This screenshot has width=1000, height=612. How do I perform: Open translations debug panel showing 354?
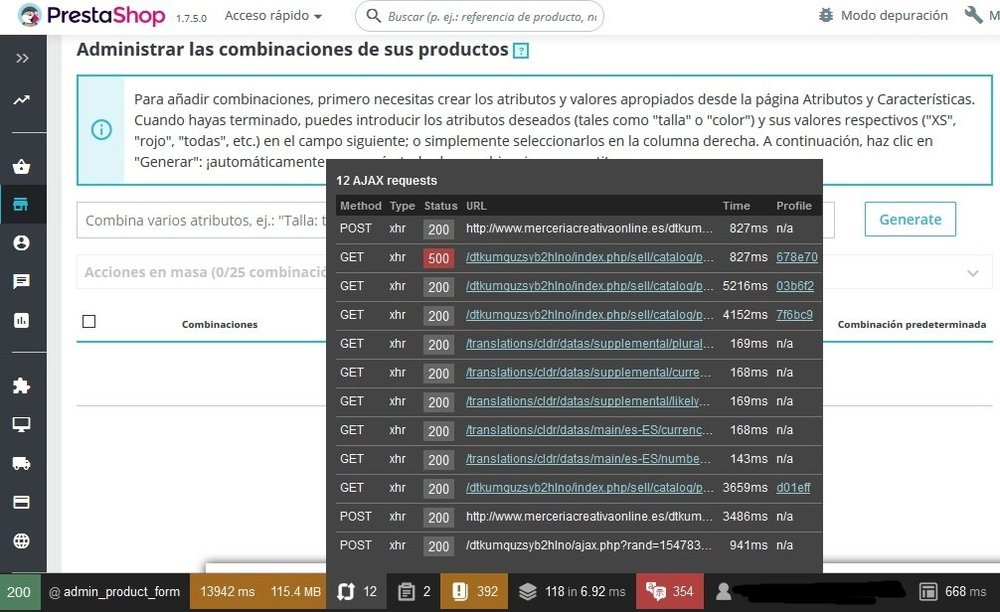pyautogui.click(x=668, y=591)
